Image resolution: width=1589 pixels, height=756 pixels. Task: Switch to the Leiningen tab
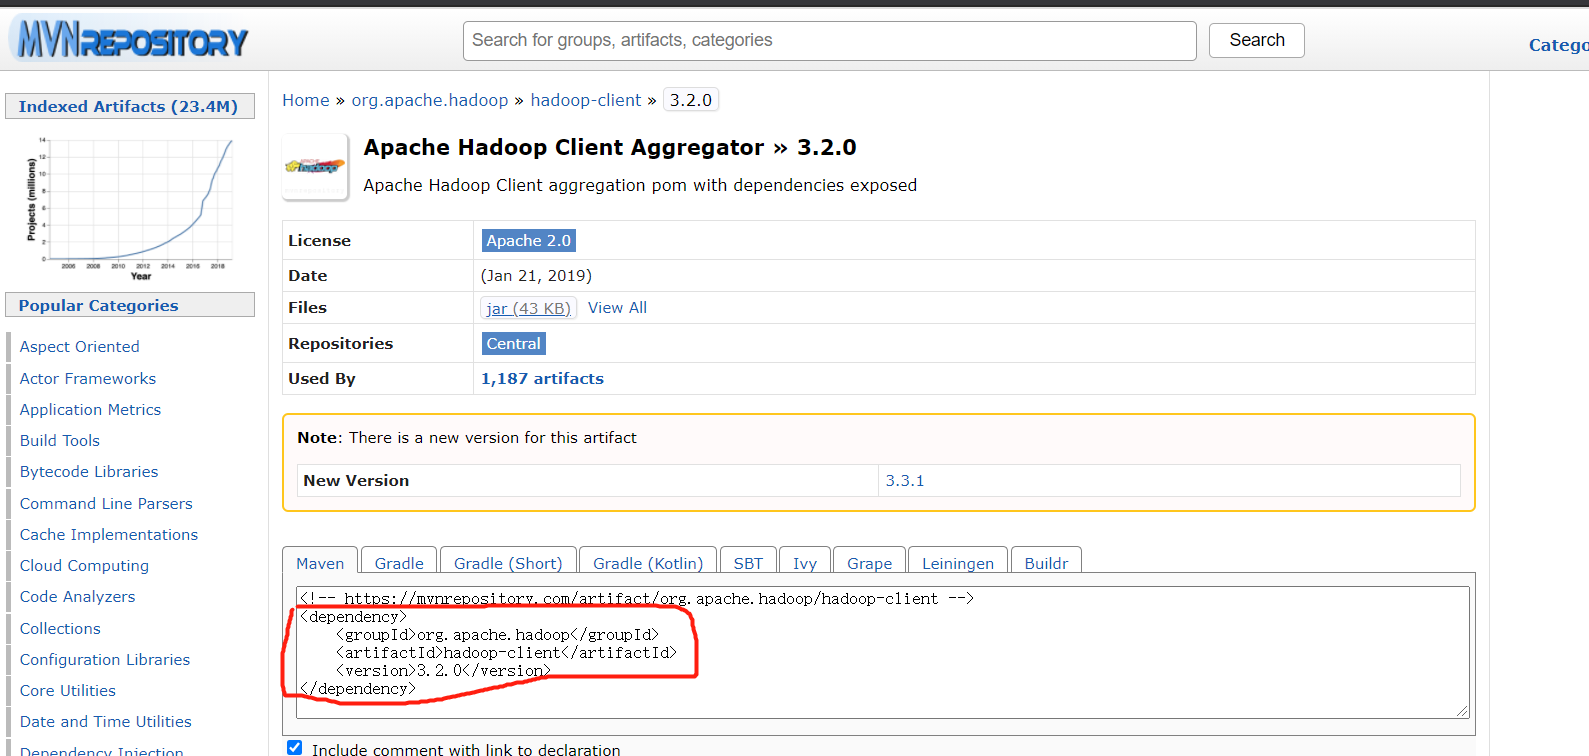click(958, 563)
